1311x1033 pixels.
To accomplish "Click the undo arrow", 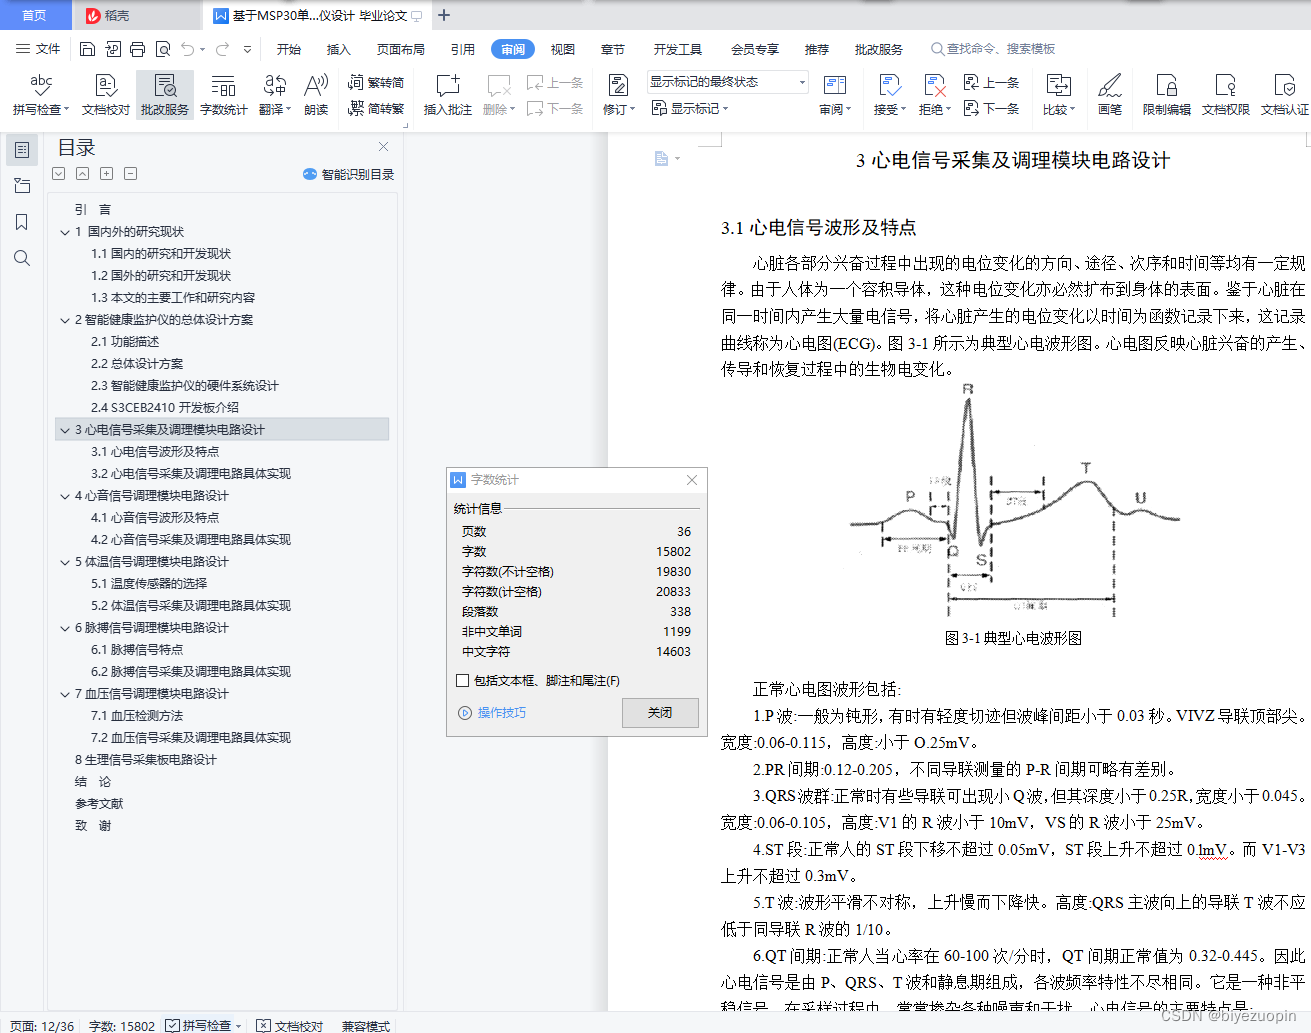I will pos(188,49).
